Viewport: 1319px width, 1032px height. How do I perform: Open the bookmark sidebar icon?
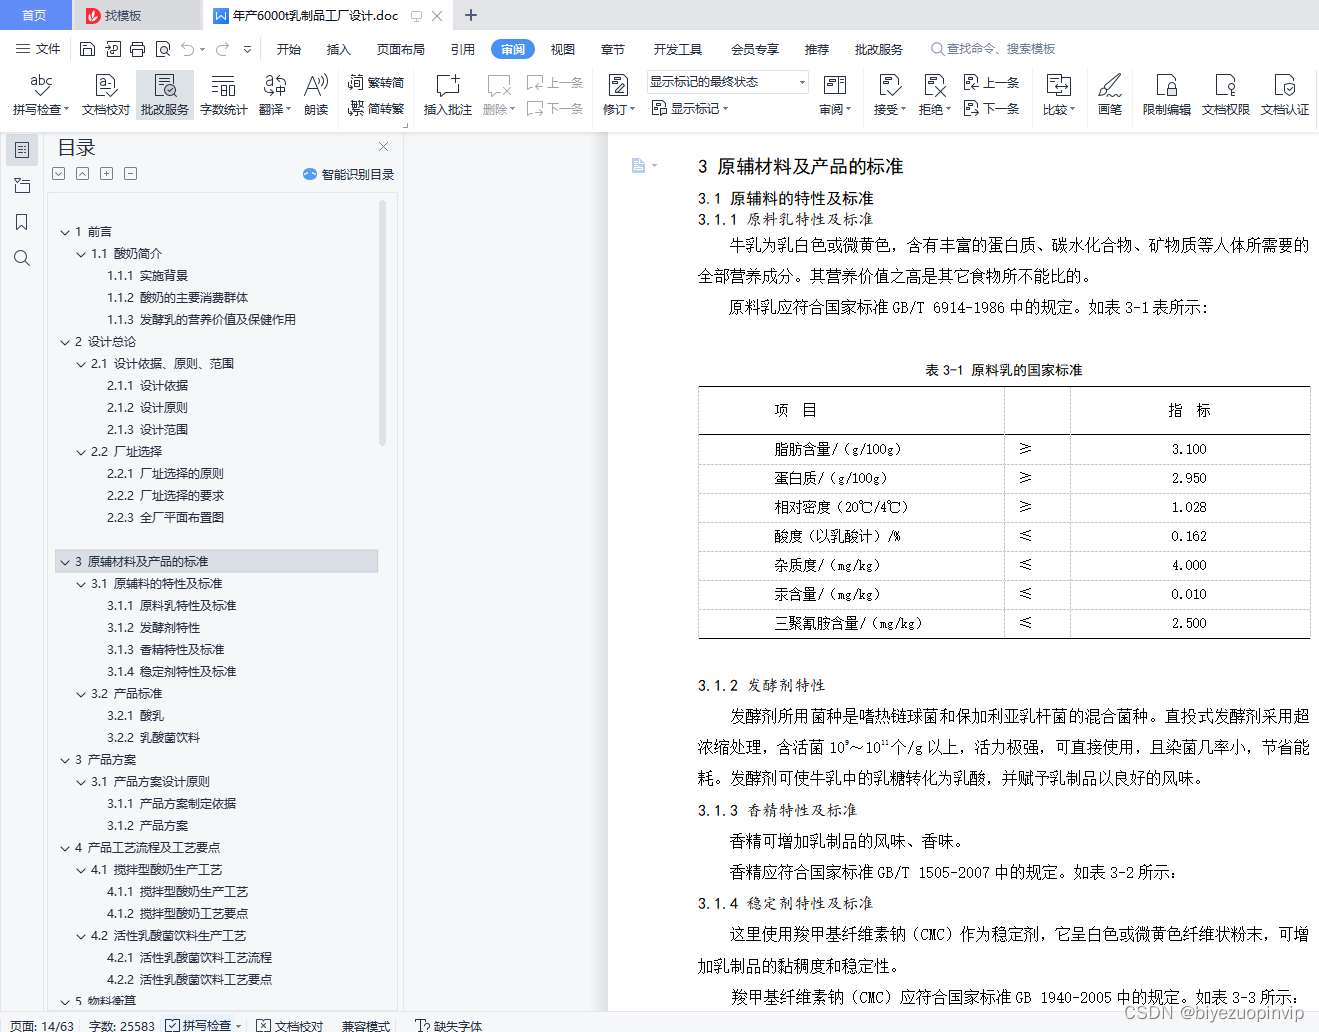coord(22,222)
